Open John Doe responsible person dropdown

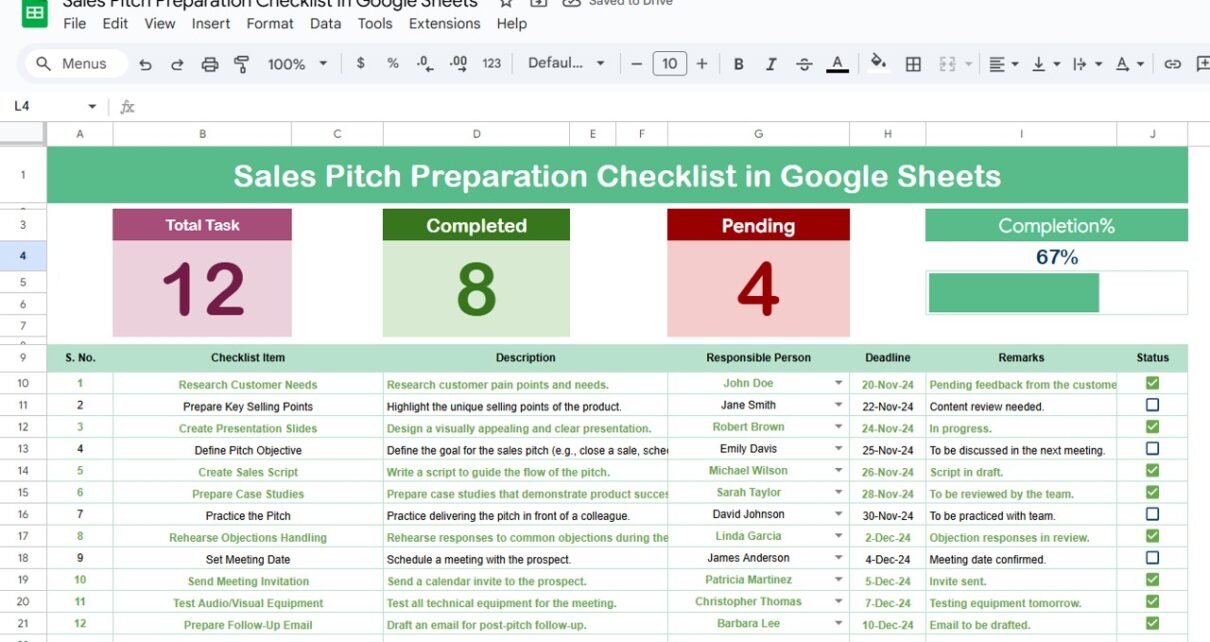pyautogui.click(x=838, y=383)
